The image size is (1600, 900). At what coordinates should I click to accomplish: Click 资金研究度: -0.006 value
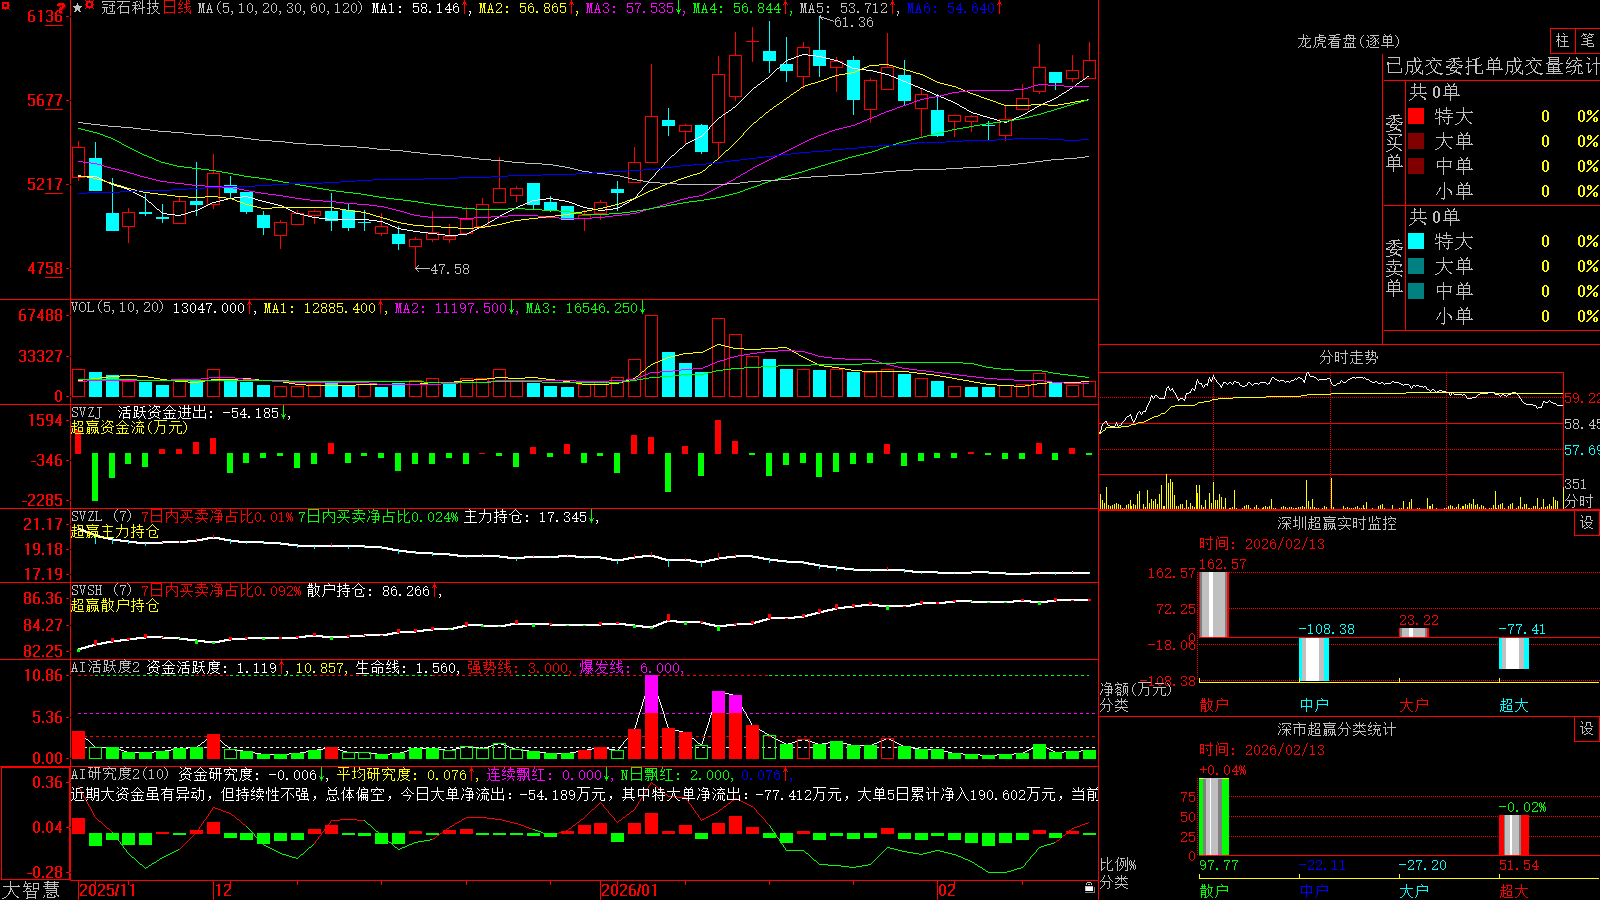[249, 774]
